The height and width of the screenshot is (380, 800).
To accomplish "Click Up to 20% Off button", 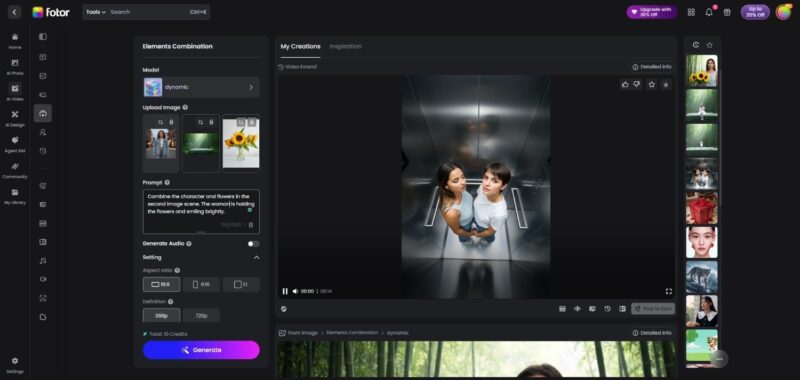I will coord(755,12).
